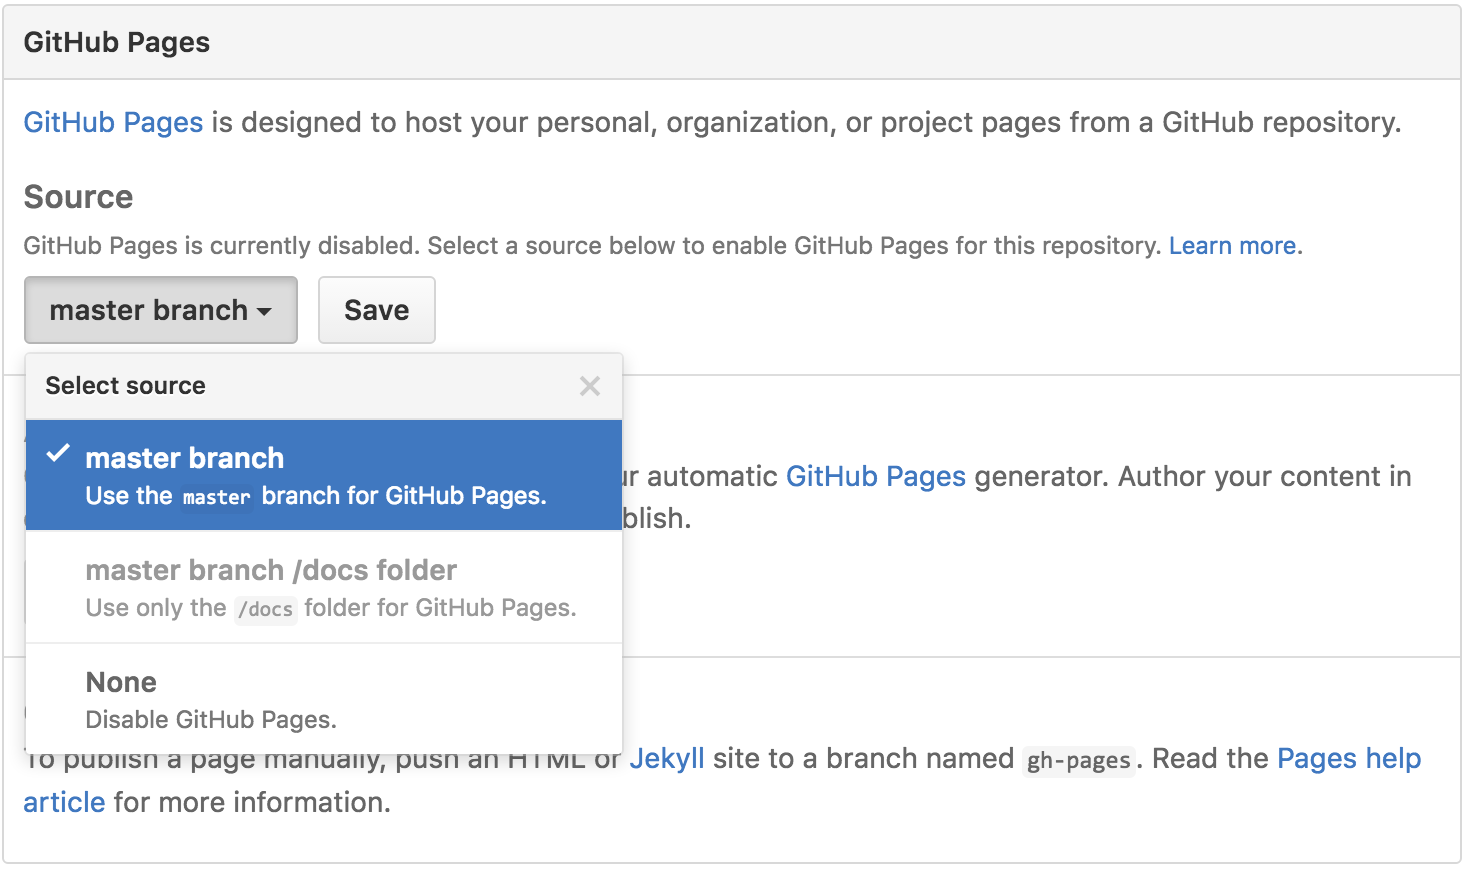Viewport: 1466px width, 872px height.
Task: Visit the Jekyll link
Action: (667, 758)
